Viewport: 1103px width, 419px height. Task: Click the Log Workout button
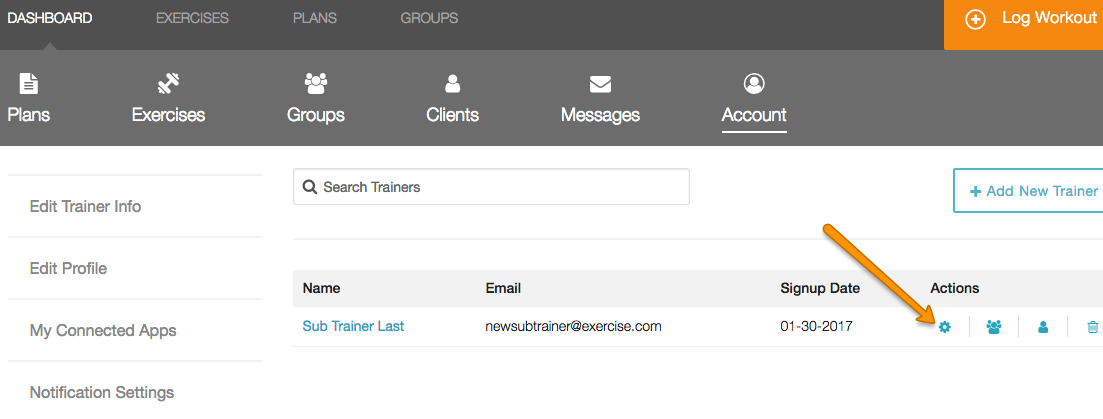pyautogui.click(x=1024, y=25)
